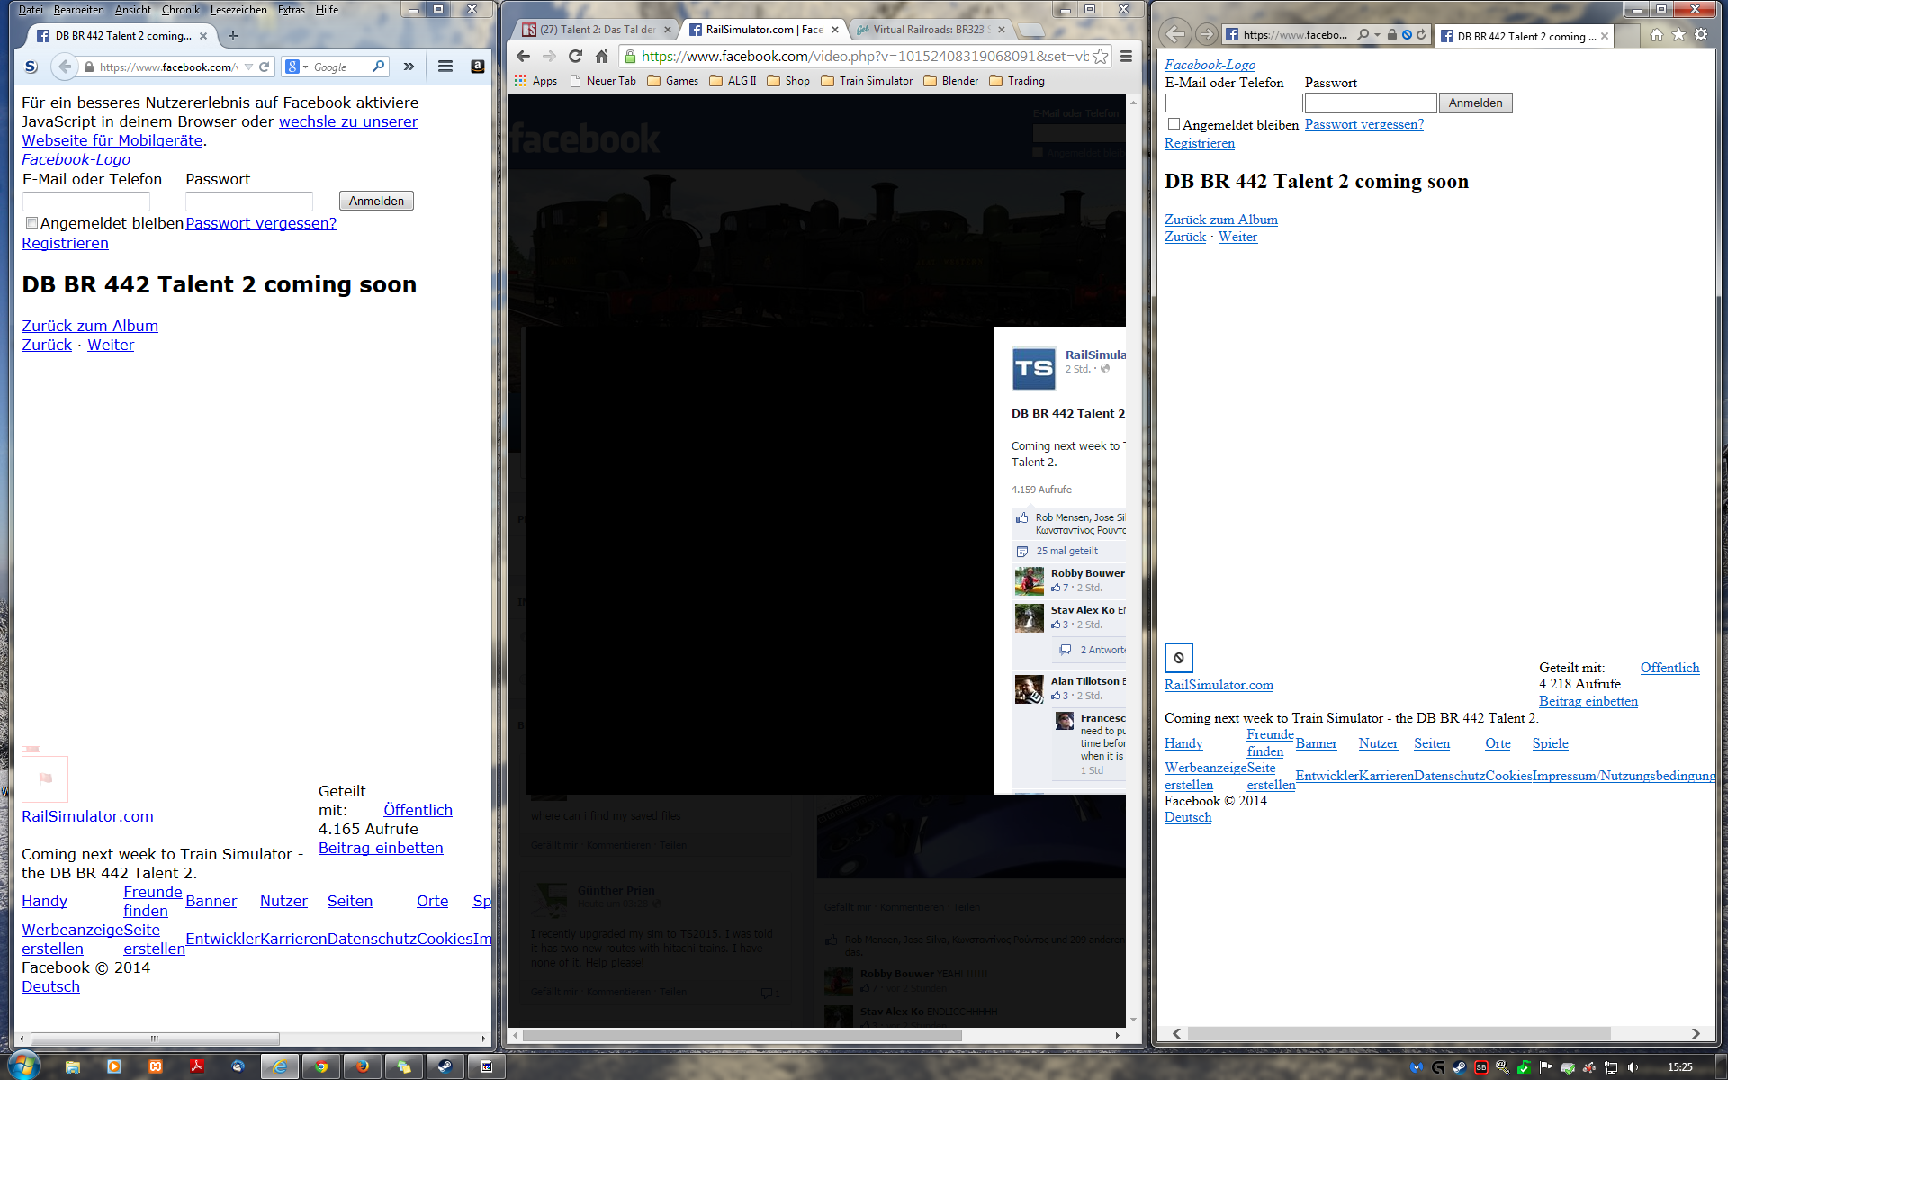Image resolution: width=1920 pixels, height=1200 pixels.
Task: Open Internet Explorer favorites star icon
Action: tap(1679, 35)
